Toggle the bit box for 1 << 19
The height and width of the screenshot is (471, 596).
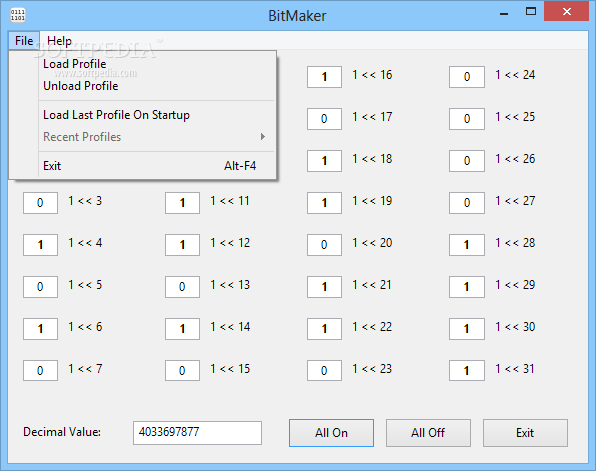click(324, 203)
